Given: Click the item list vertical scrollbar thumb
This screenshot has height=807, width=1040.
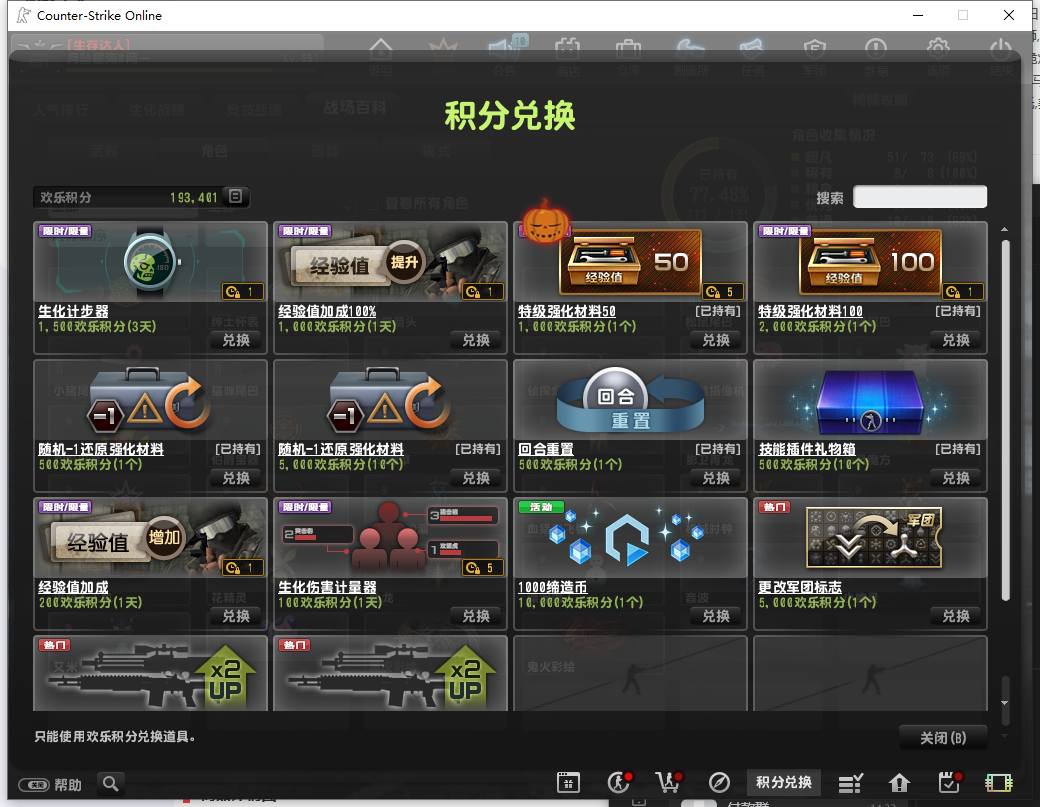Looking at the screenshot, I should [1006, 420].
